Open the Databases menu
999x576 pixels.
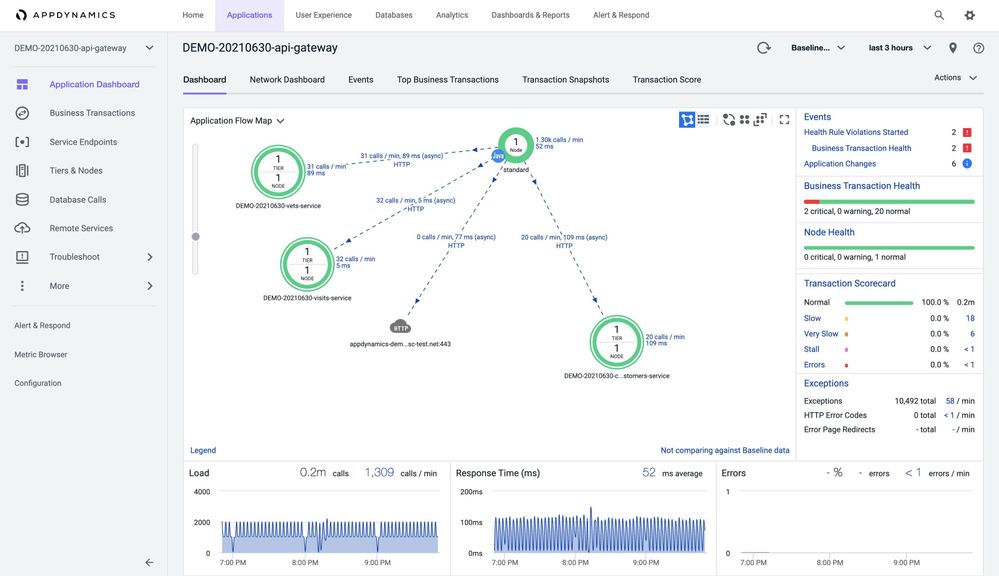[x=394, y=15]
